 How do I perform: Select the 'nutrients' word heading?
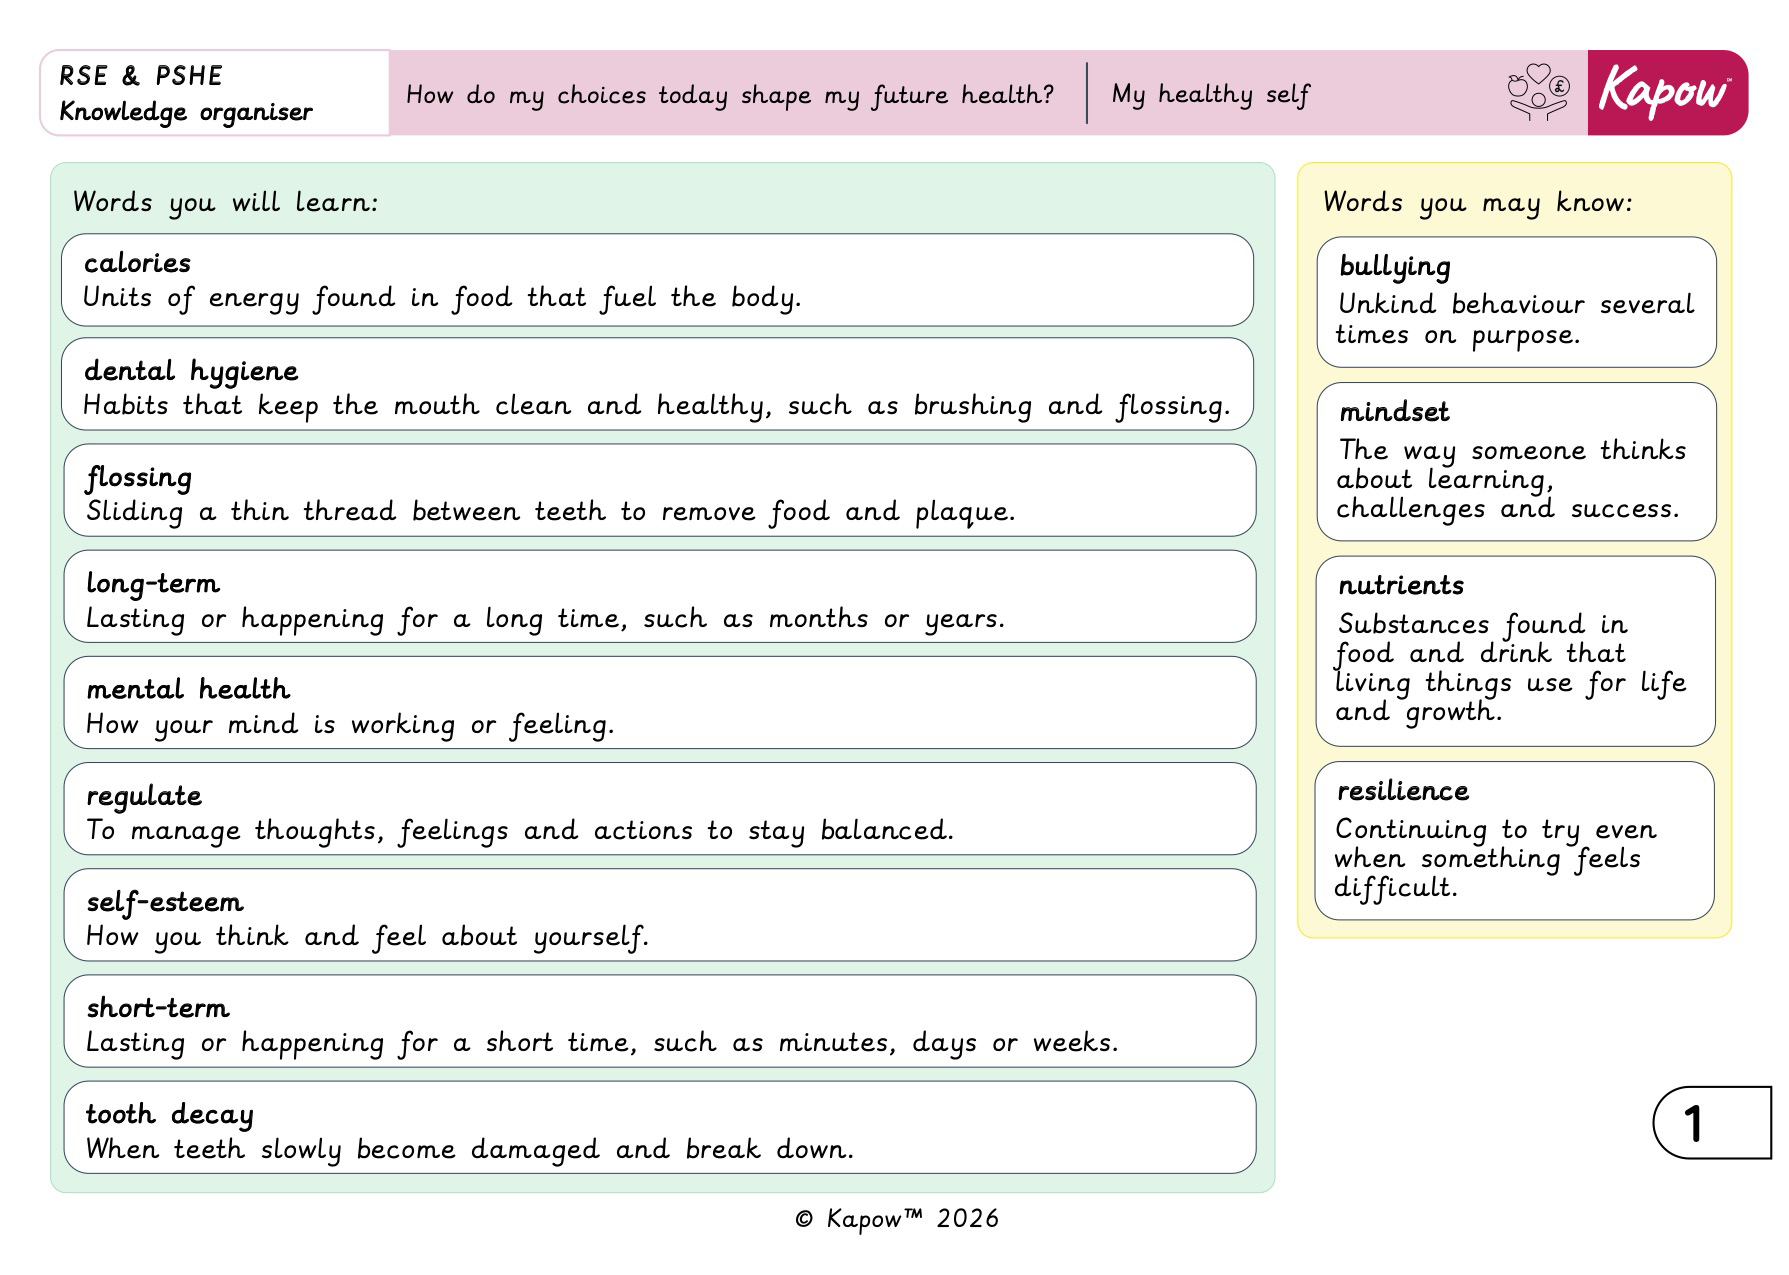point(1401,585)
